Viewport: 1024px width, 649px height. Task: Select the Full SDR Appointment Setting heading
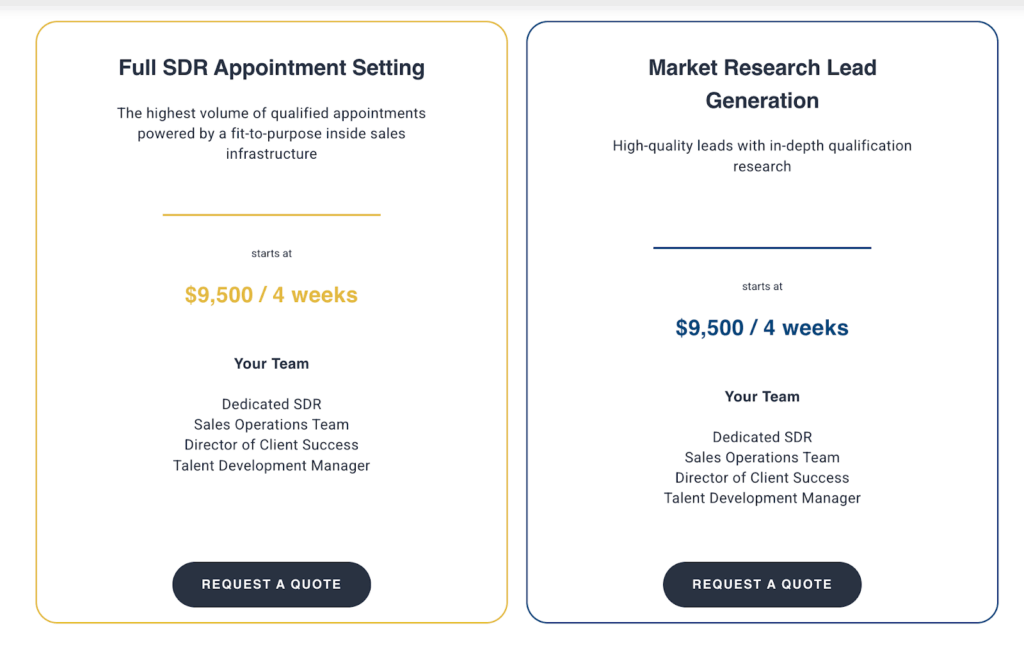coord(271,68)
